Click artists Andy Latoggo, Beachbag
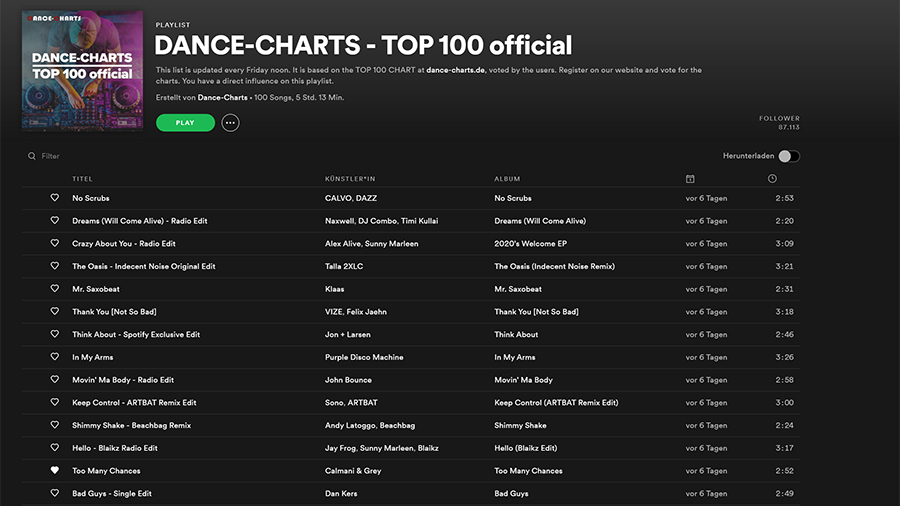 (x=370, y=425)
